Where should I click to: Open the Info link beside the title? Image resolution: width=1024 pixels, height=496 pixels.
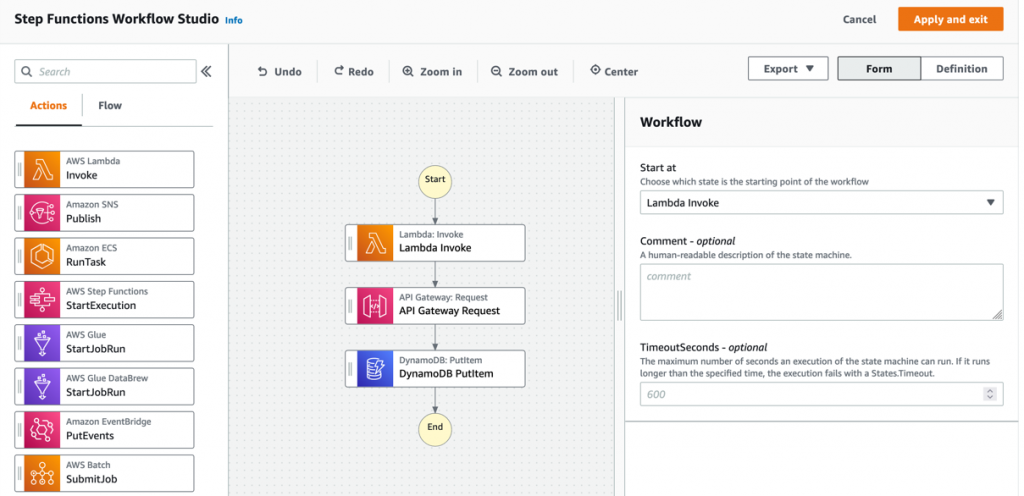click(x=233, y=20)
